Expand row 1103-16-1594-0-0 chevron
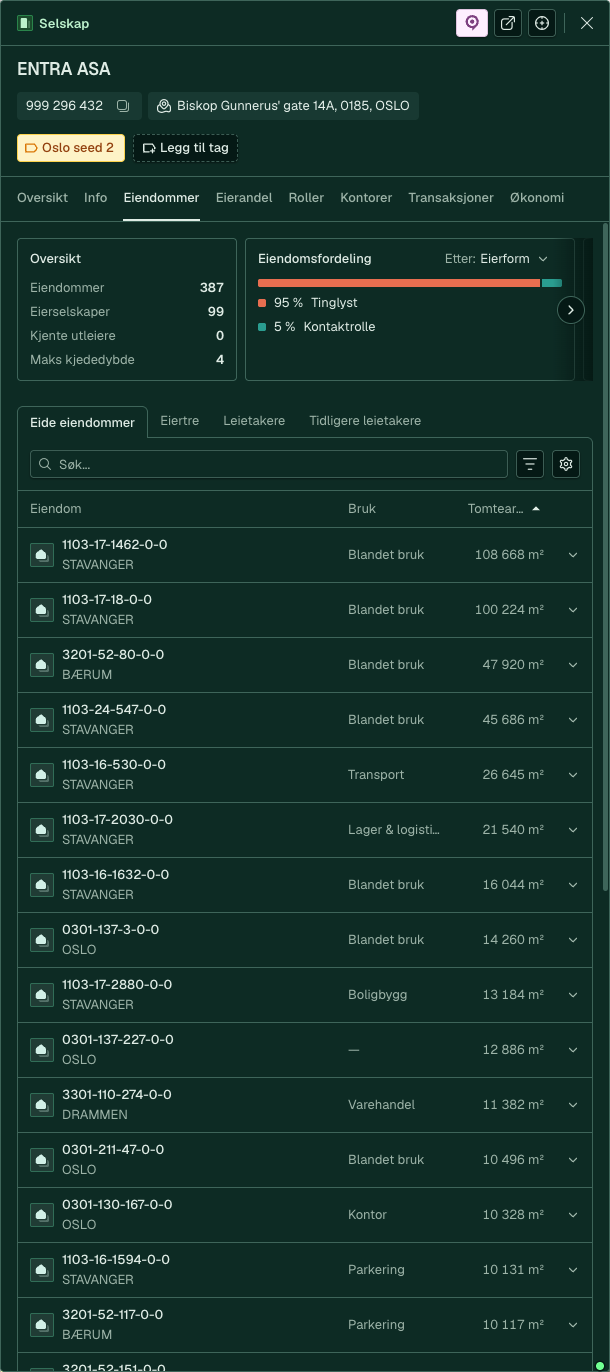 573,1270
